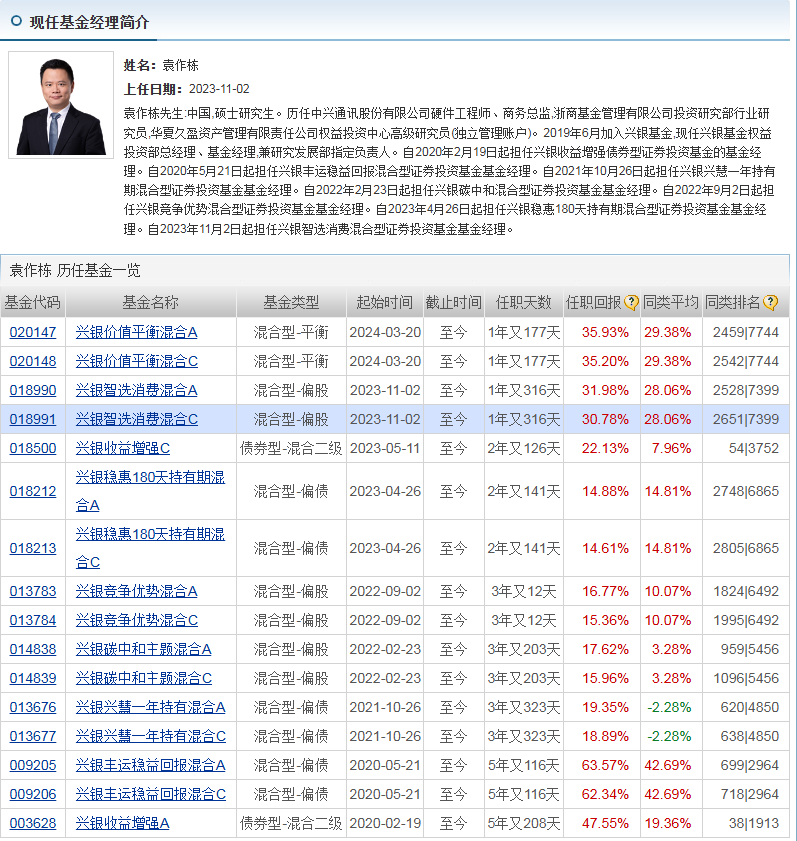The image size is (797, 841).
Task: Click the start date 2020-02-19 cell
Action: pyautogui.click(x=385, y=823)
